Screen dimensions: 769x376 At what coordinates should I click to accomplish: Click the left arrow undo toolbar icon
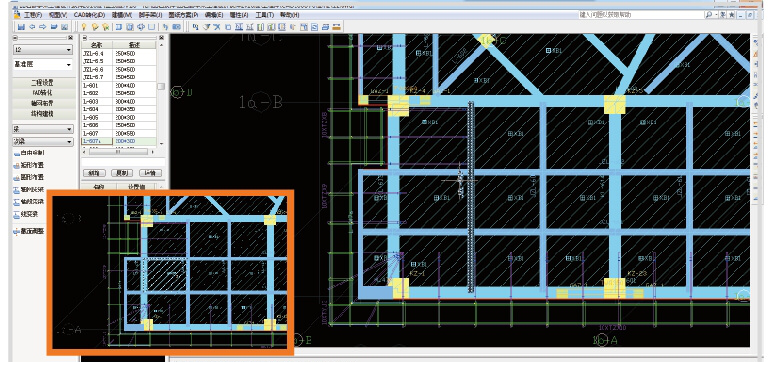point(32,27)
